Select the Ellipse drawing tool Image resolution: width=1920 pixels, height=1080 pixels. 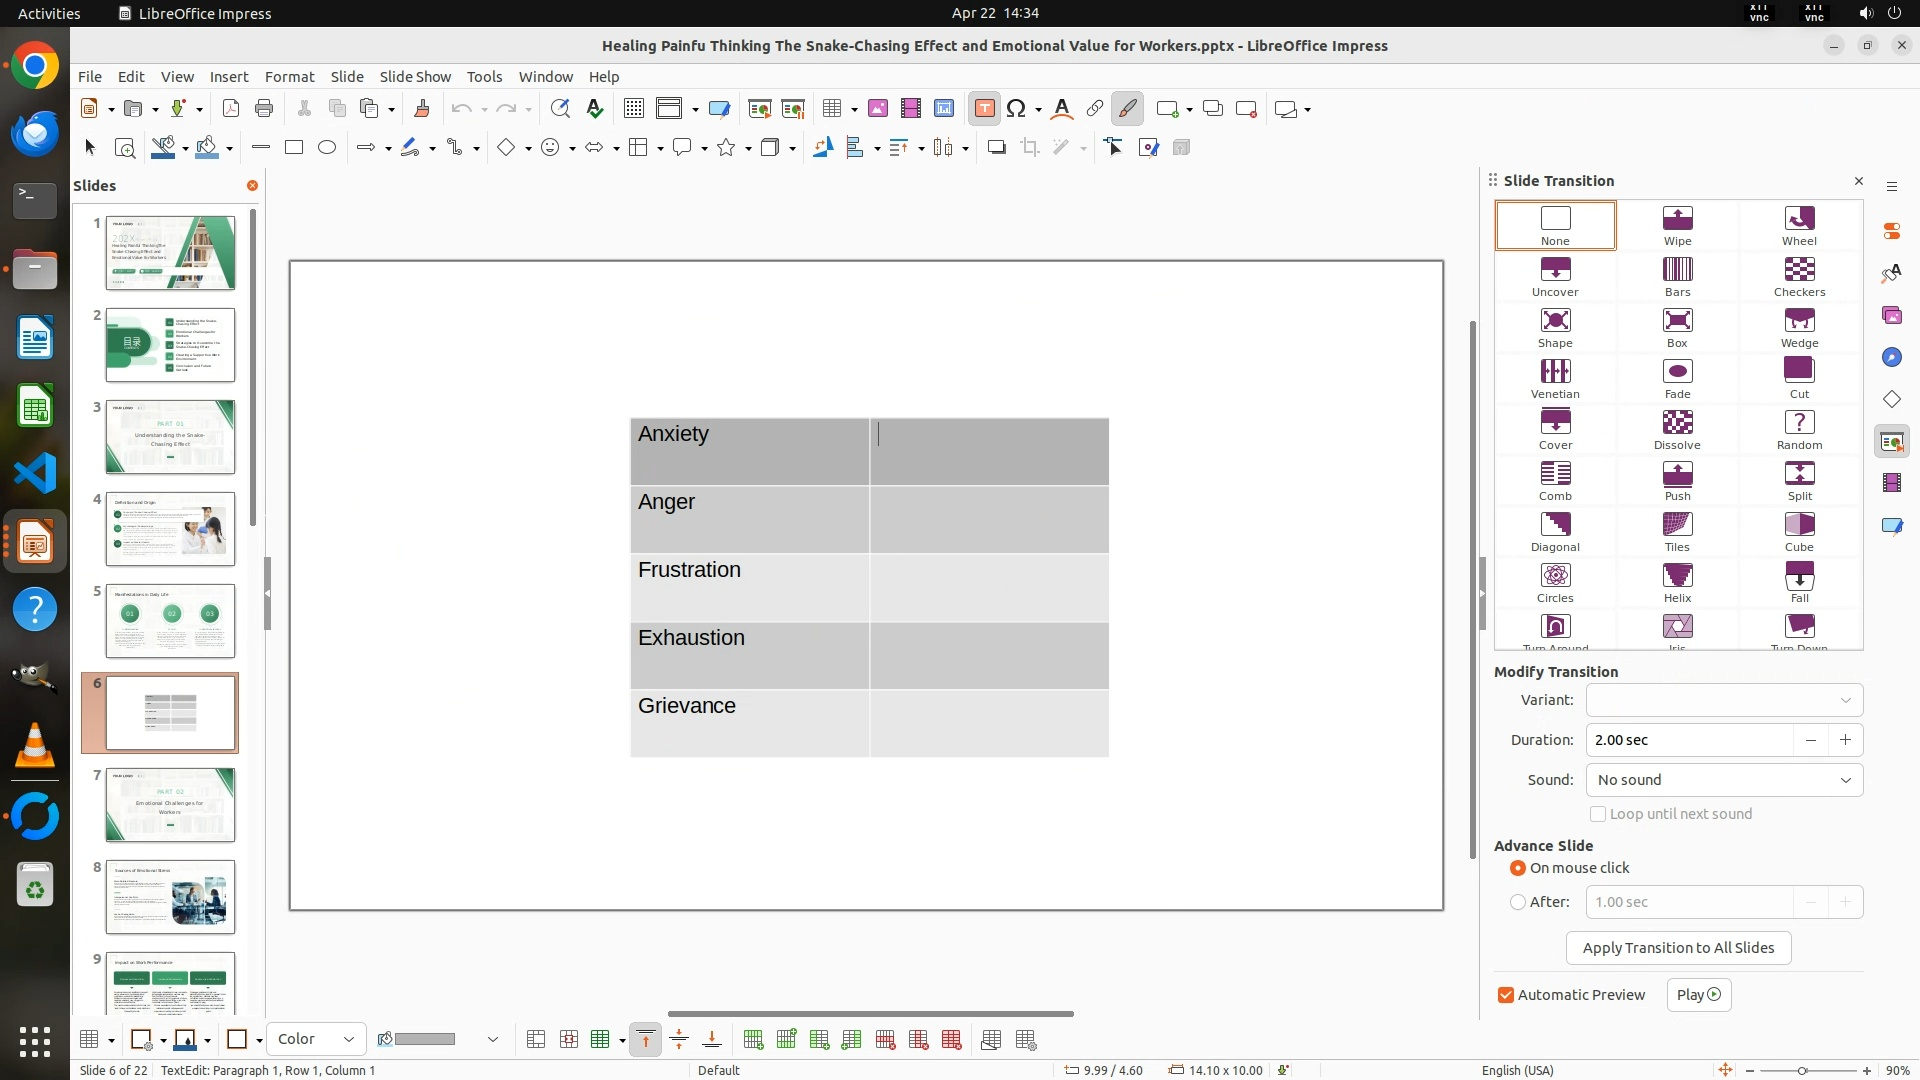pyautogui.click(x=327, y=147)
